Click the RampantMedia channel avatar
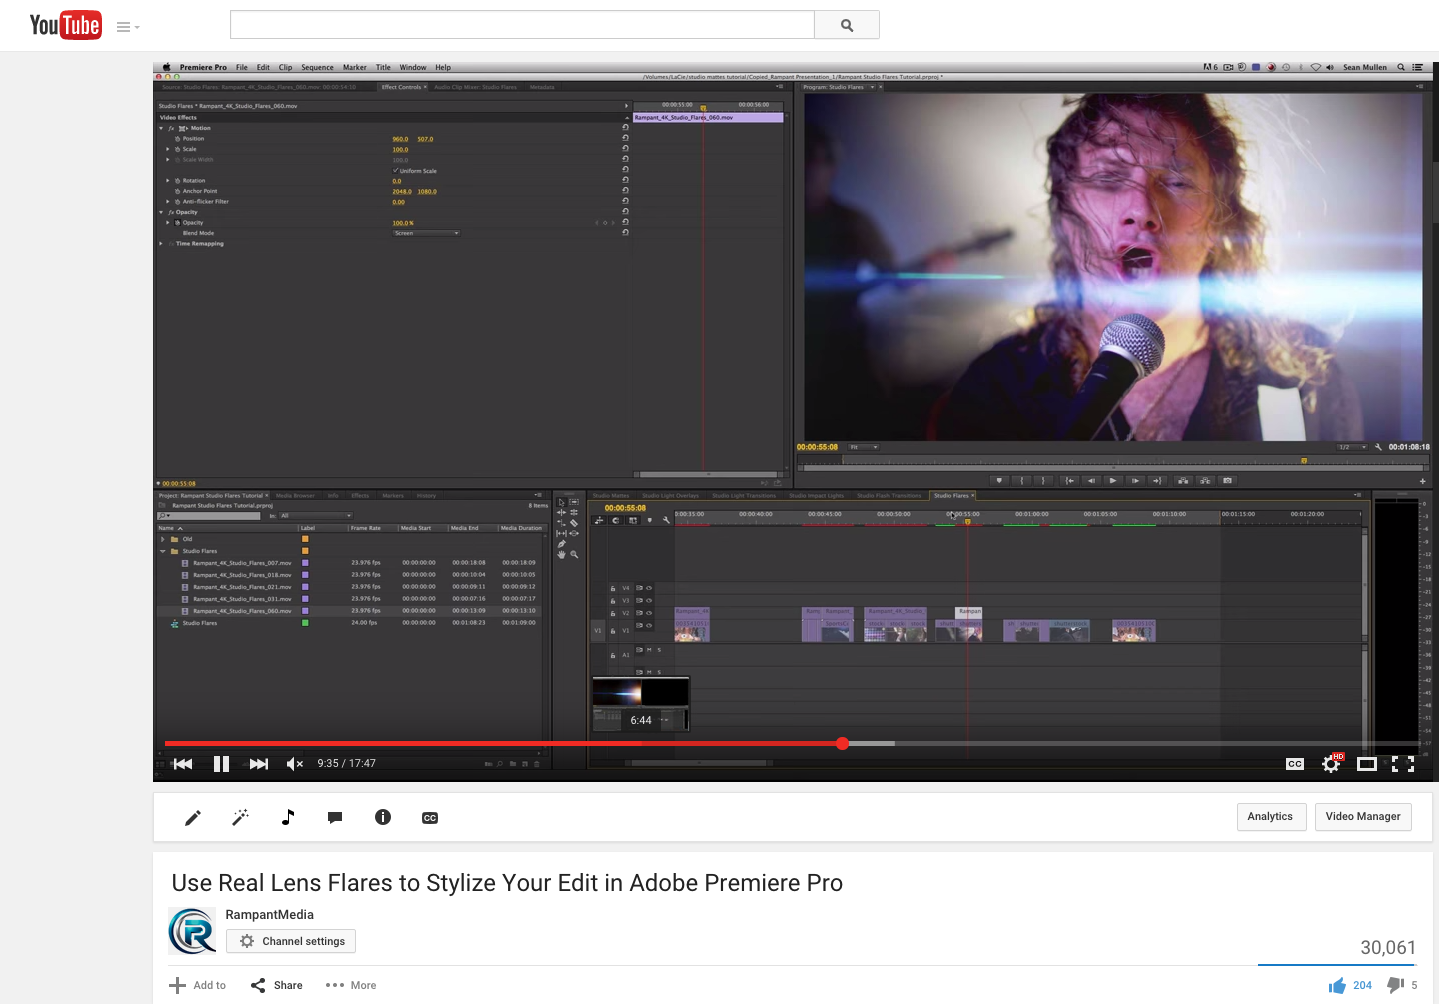The image size is (1439, 1004). click(192, 931)
